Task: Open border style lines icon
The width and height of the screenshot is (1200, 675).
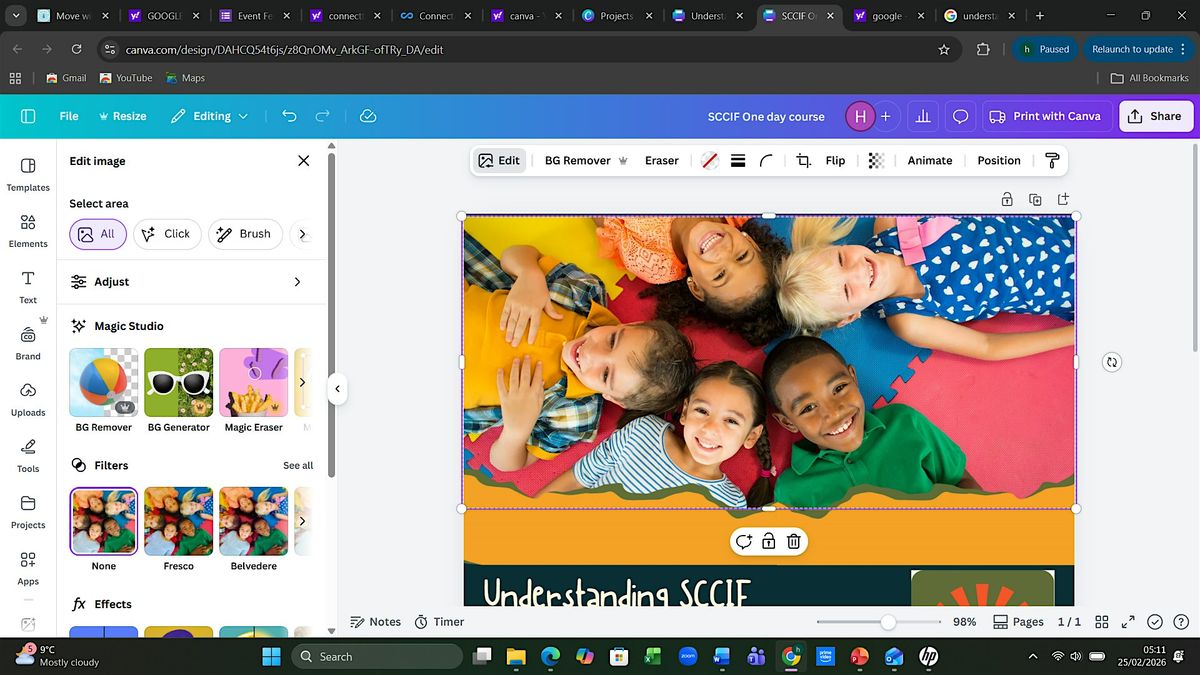Action: pyautogui.click(x=738, y=161)
